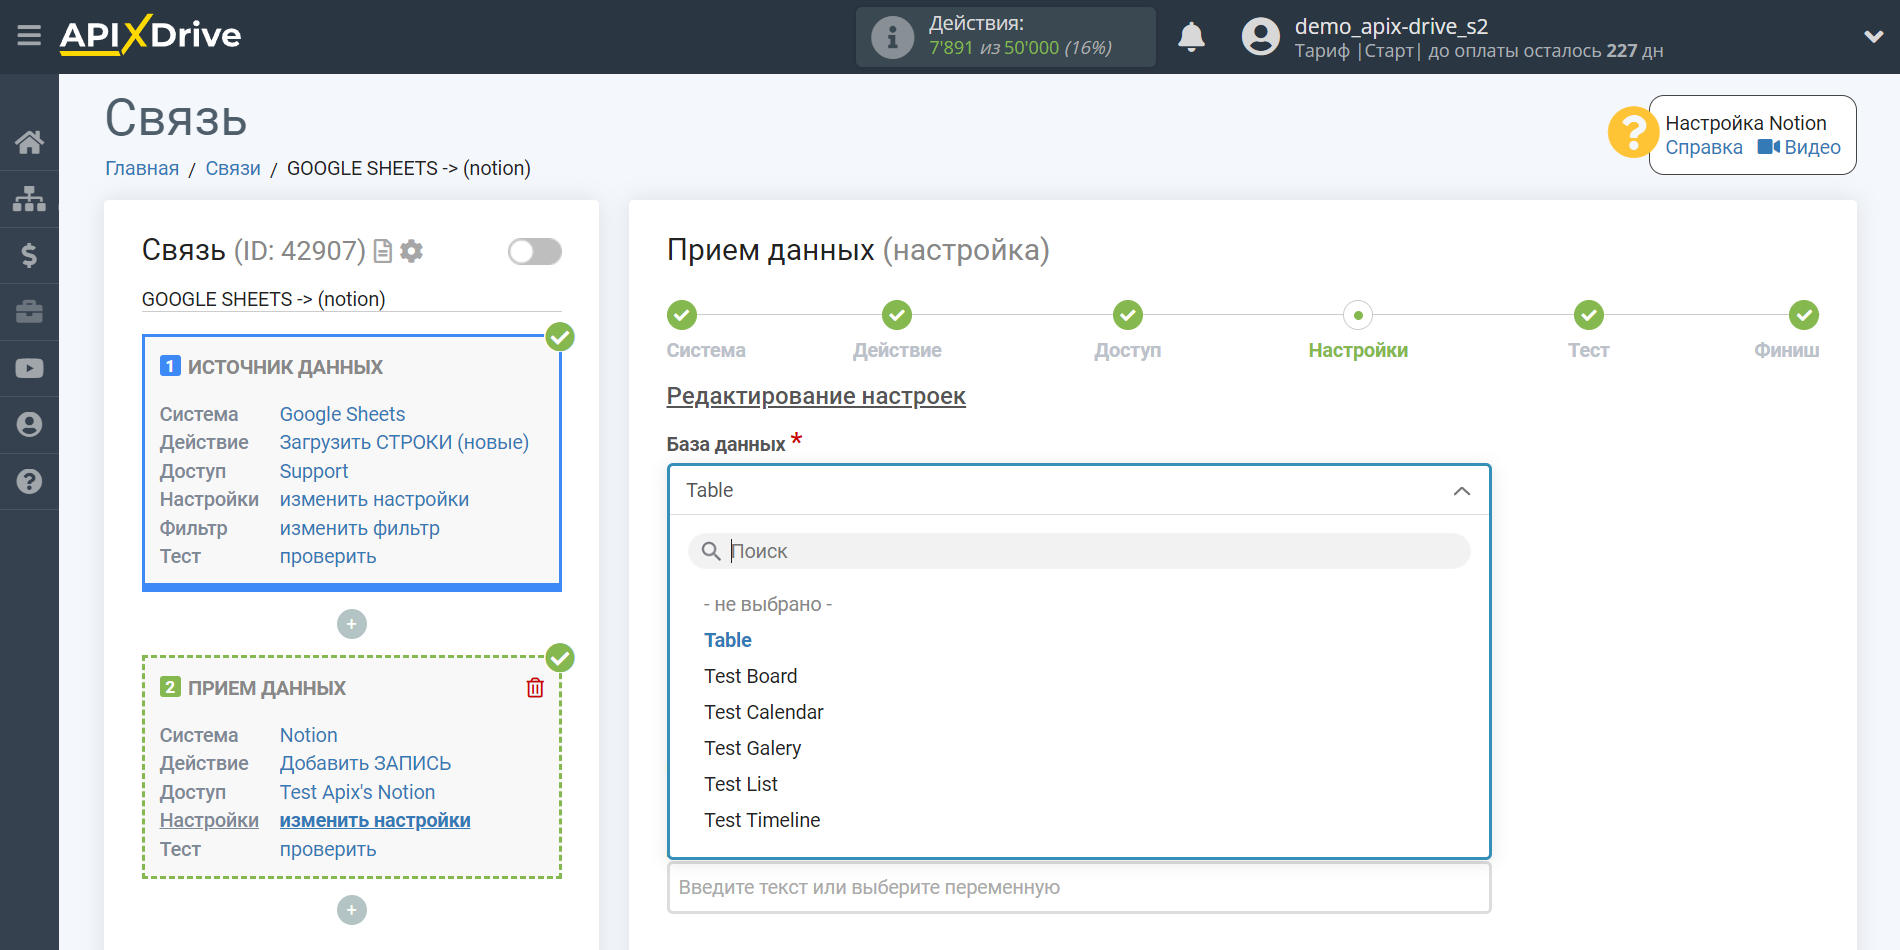Viewport: 1900px width, 950px height.
Task: Open the help question sidebar icon
Action: [29, 481]
